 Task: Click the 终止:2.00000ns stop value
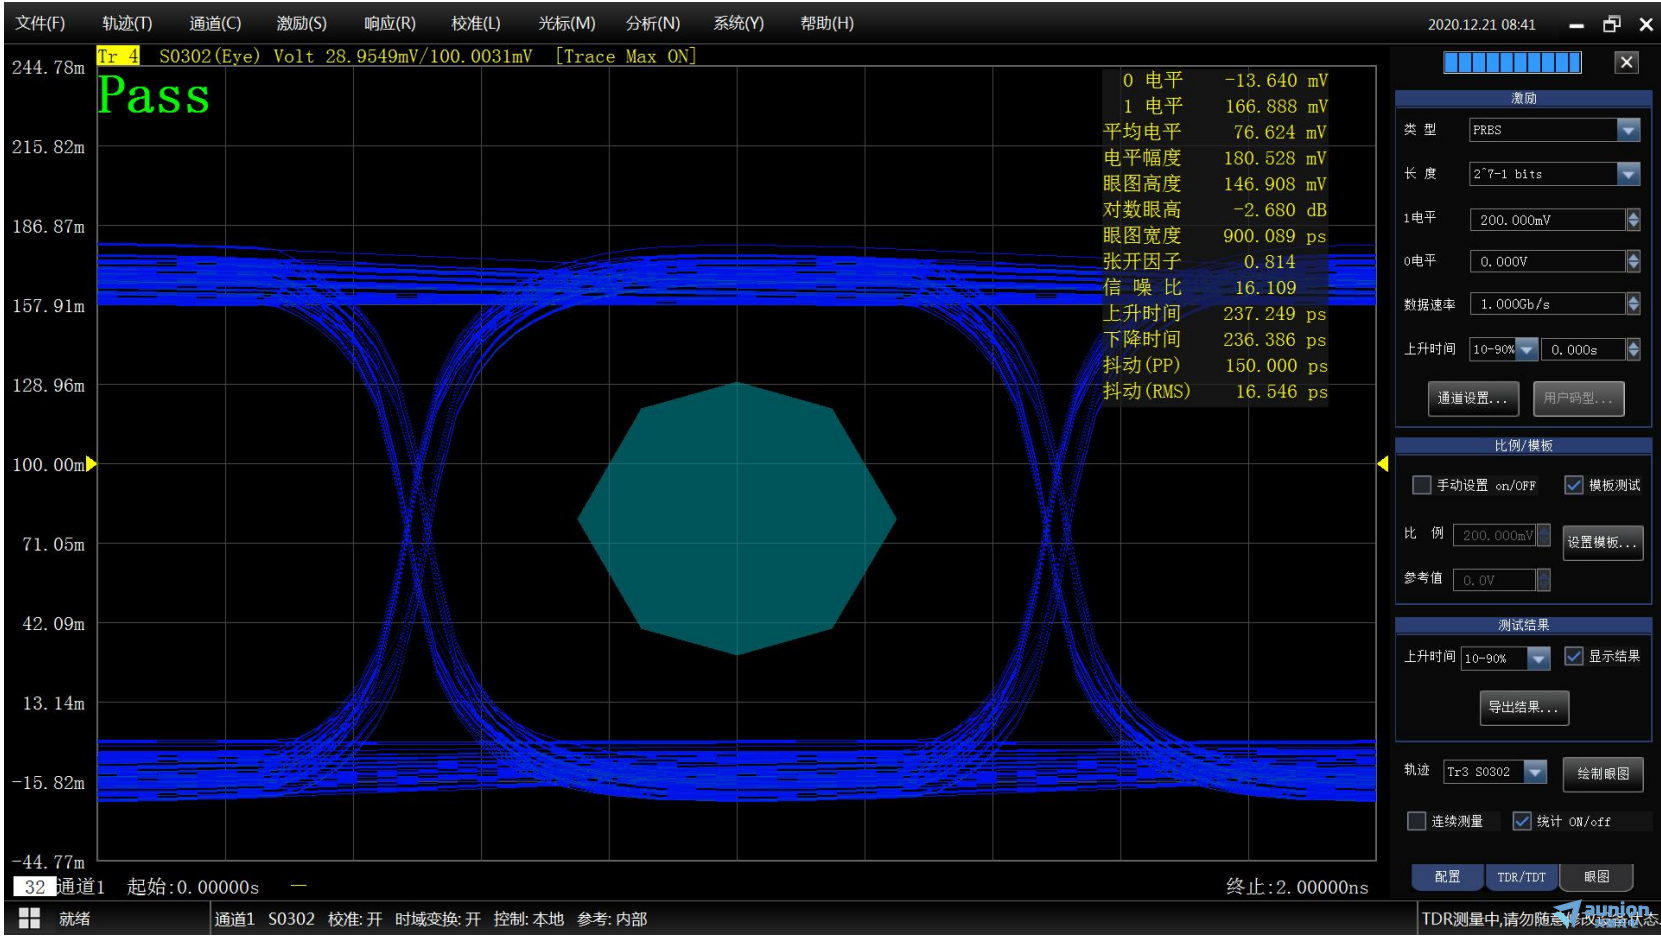[1297, 887]
